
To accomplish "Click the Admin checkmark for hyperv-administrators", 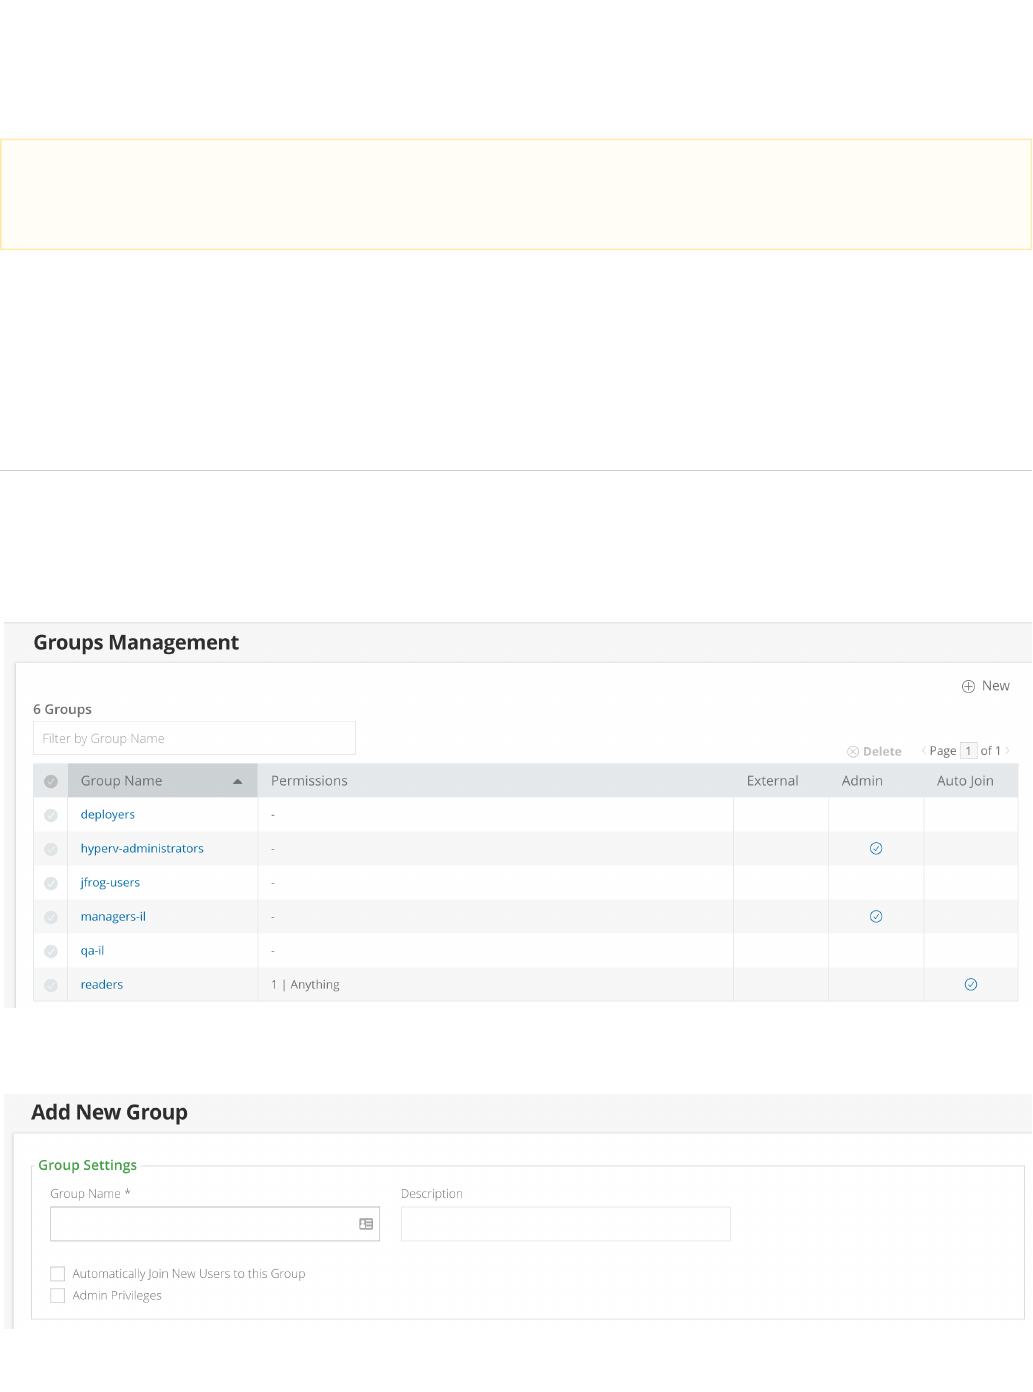I will point(876,849).
